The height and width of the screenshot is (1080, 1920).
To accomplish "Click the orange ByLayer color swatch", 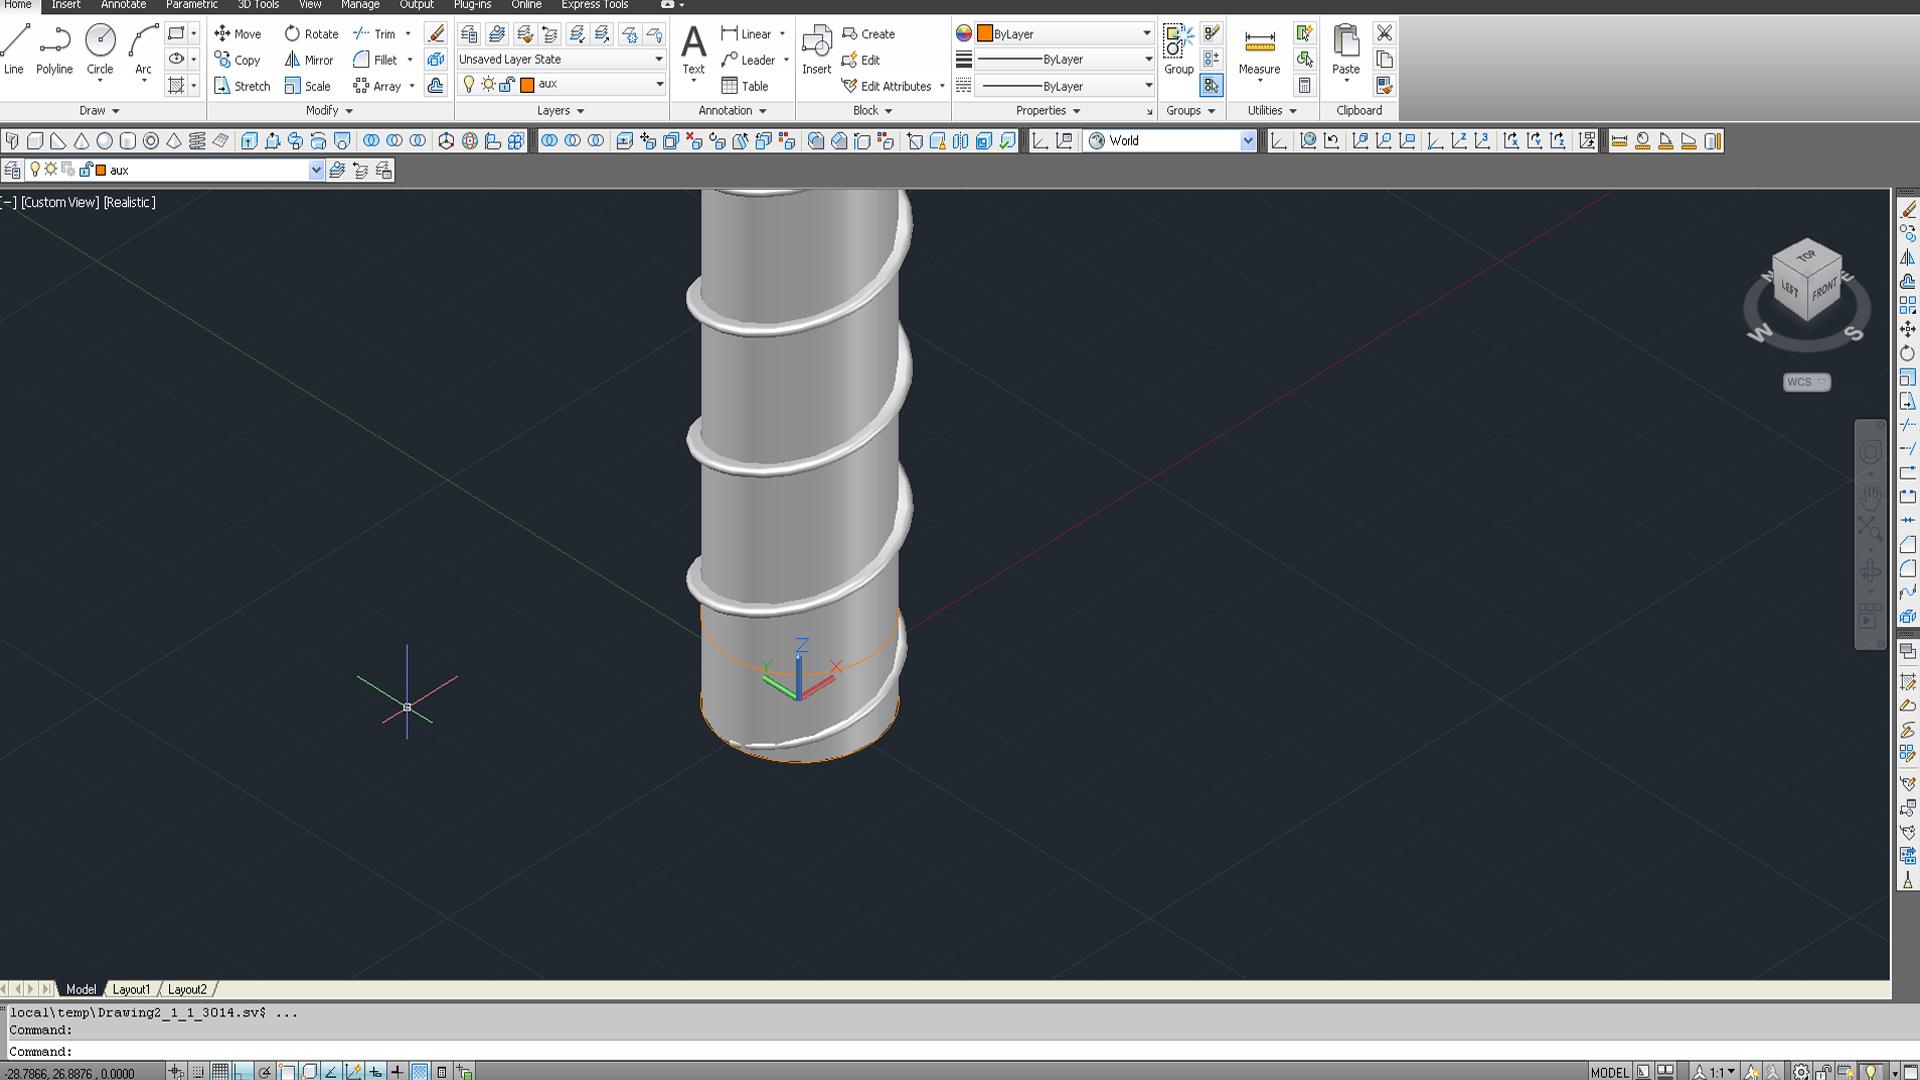I will pyautogui.click(x=985, y=33).
